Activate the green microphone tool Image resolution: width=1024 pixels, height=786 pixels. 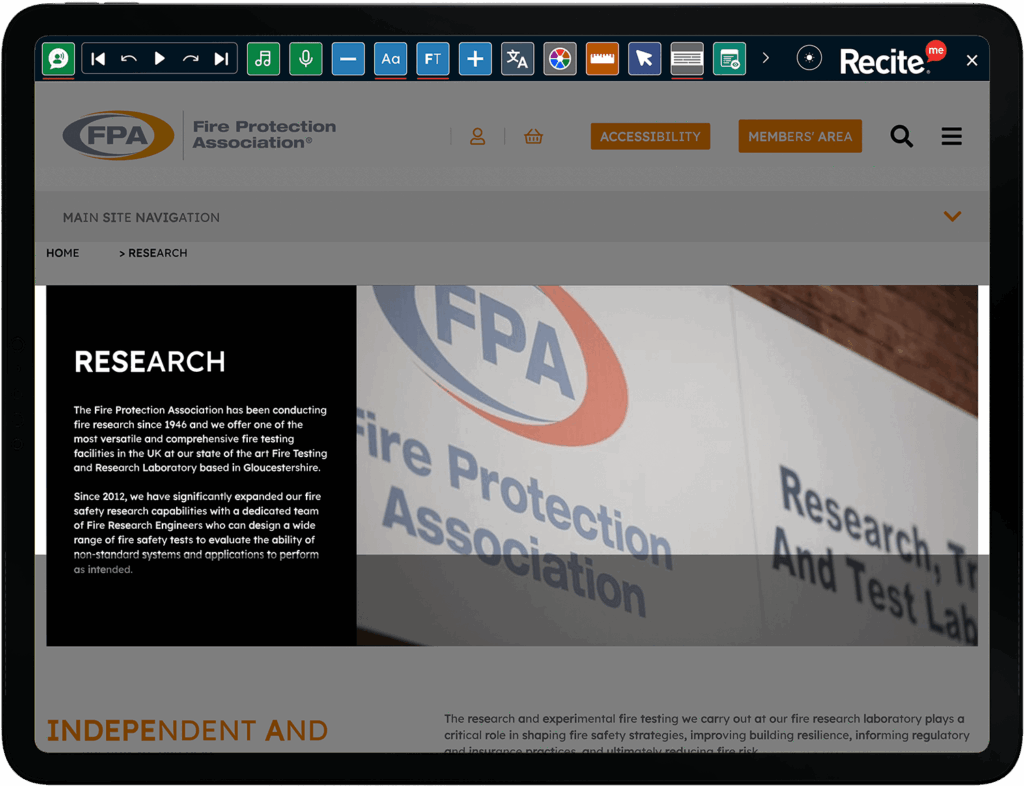306,59
